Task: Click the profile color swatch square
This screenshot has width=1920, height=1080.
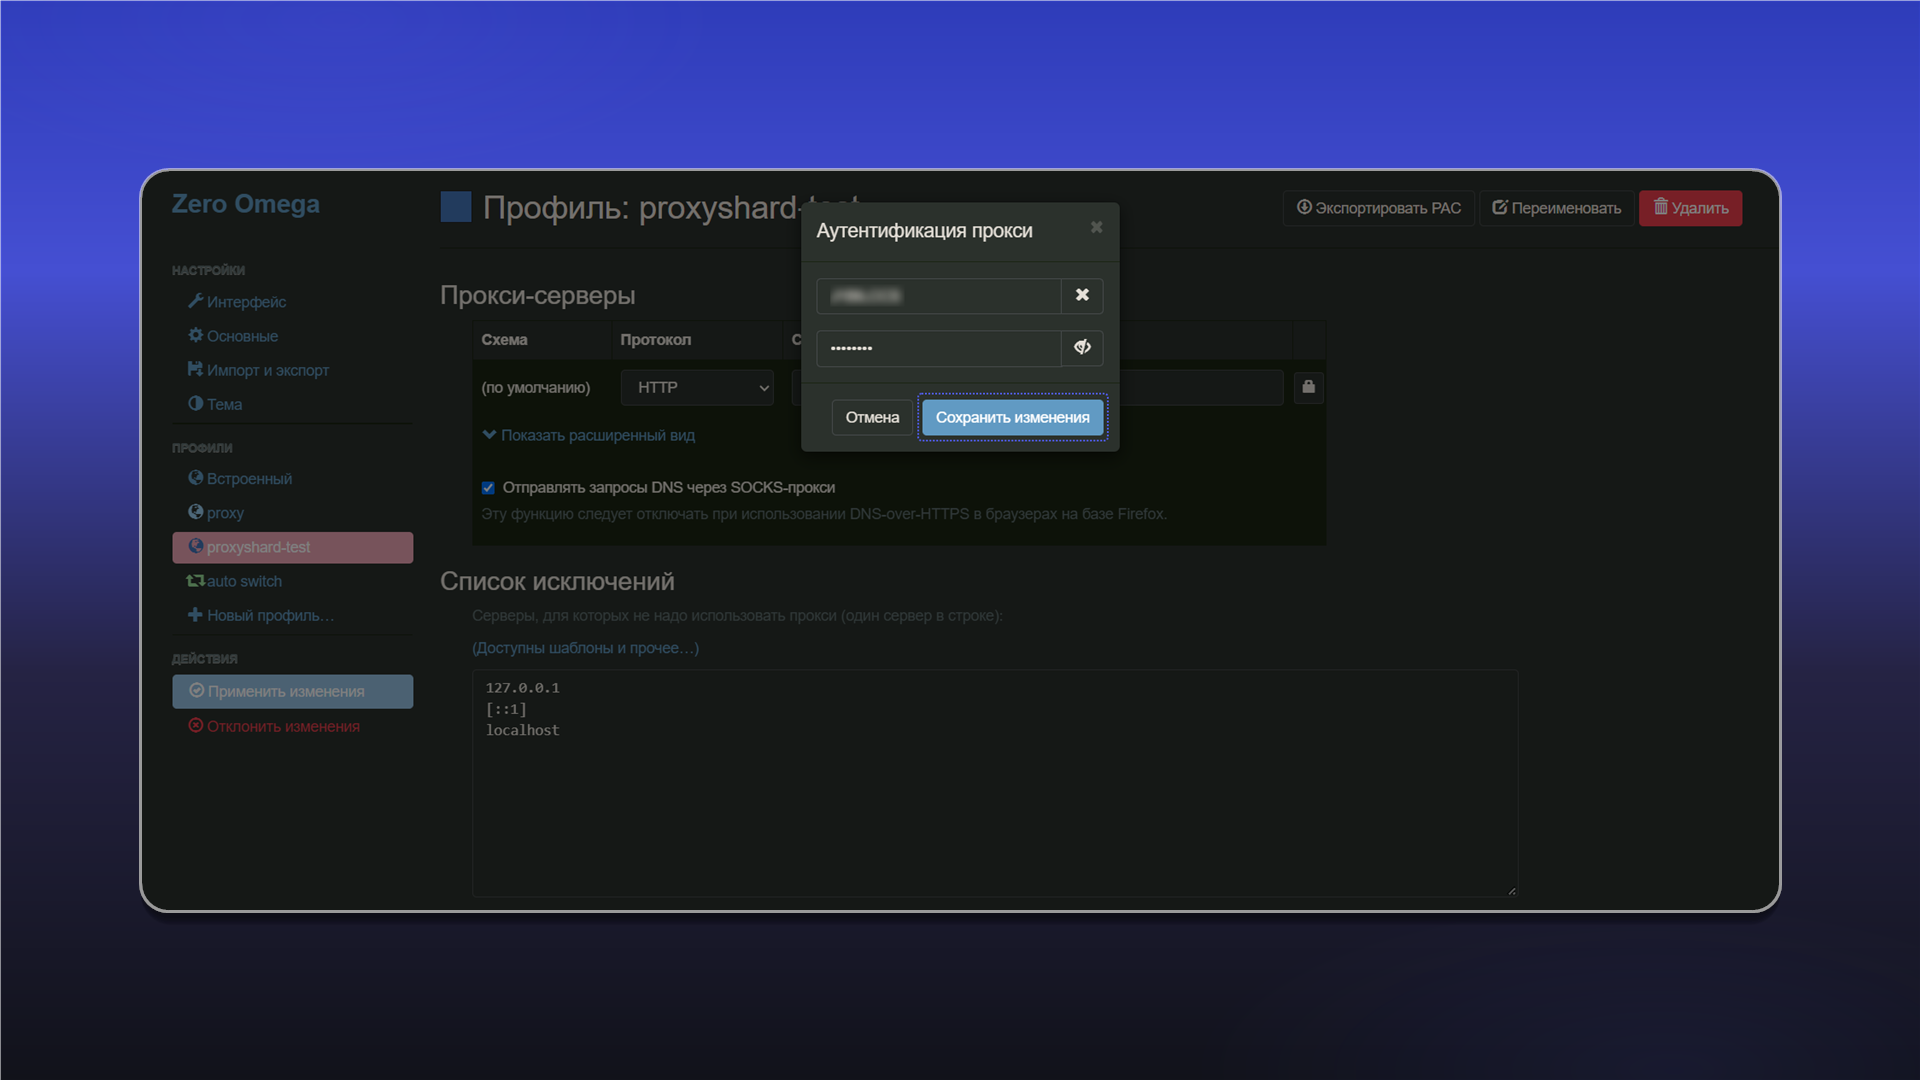Action: [x=456, y=207]
